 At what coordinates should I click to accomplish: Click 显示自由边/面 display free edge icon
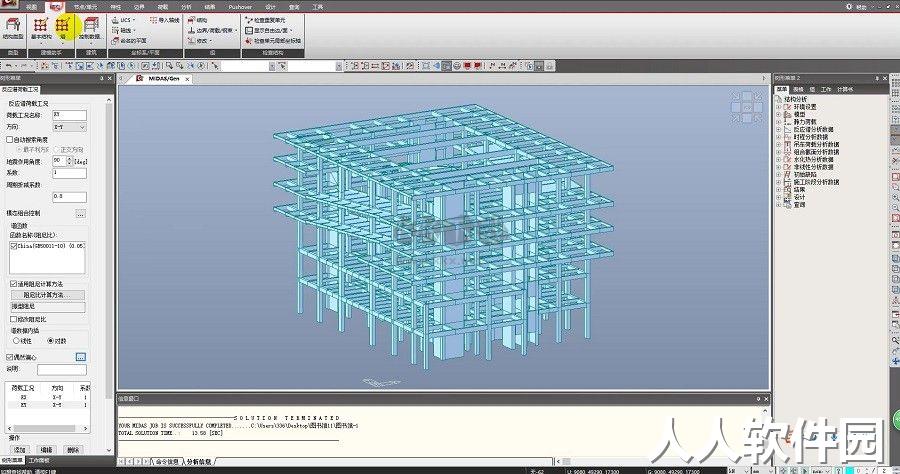(249, 30)
